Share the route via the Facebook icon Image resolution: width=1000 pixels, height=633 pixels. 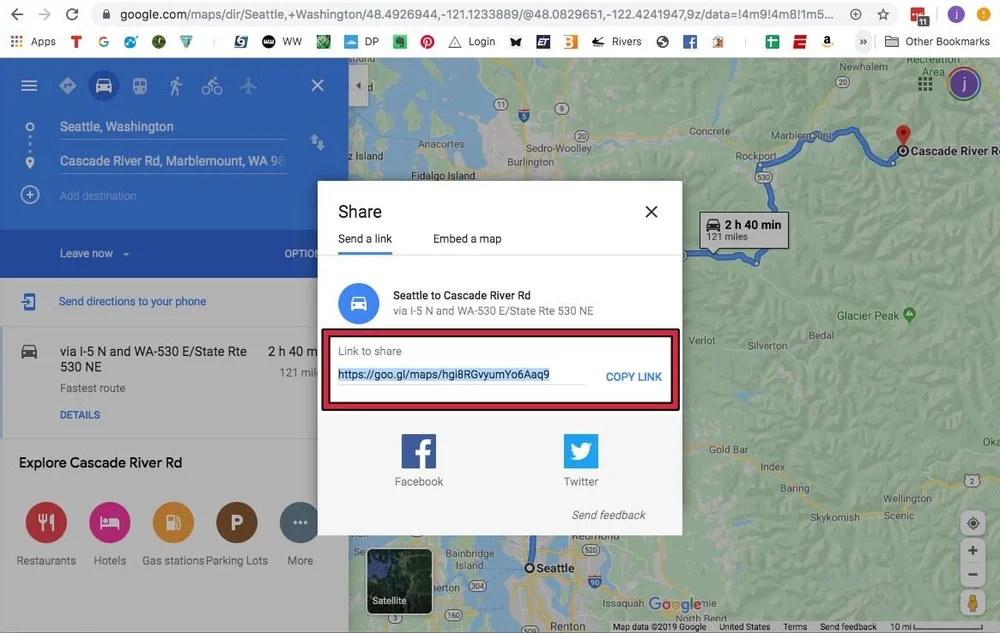pyautogui.click(x=418, y=451)
